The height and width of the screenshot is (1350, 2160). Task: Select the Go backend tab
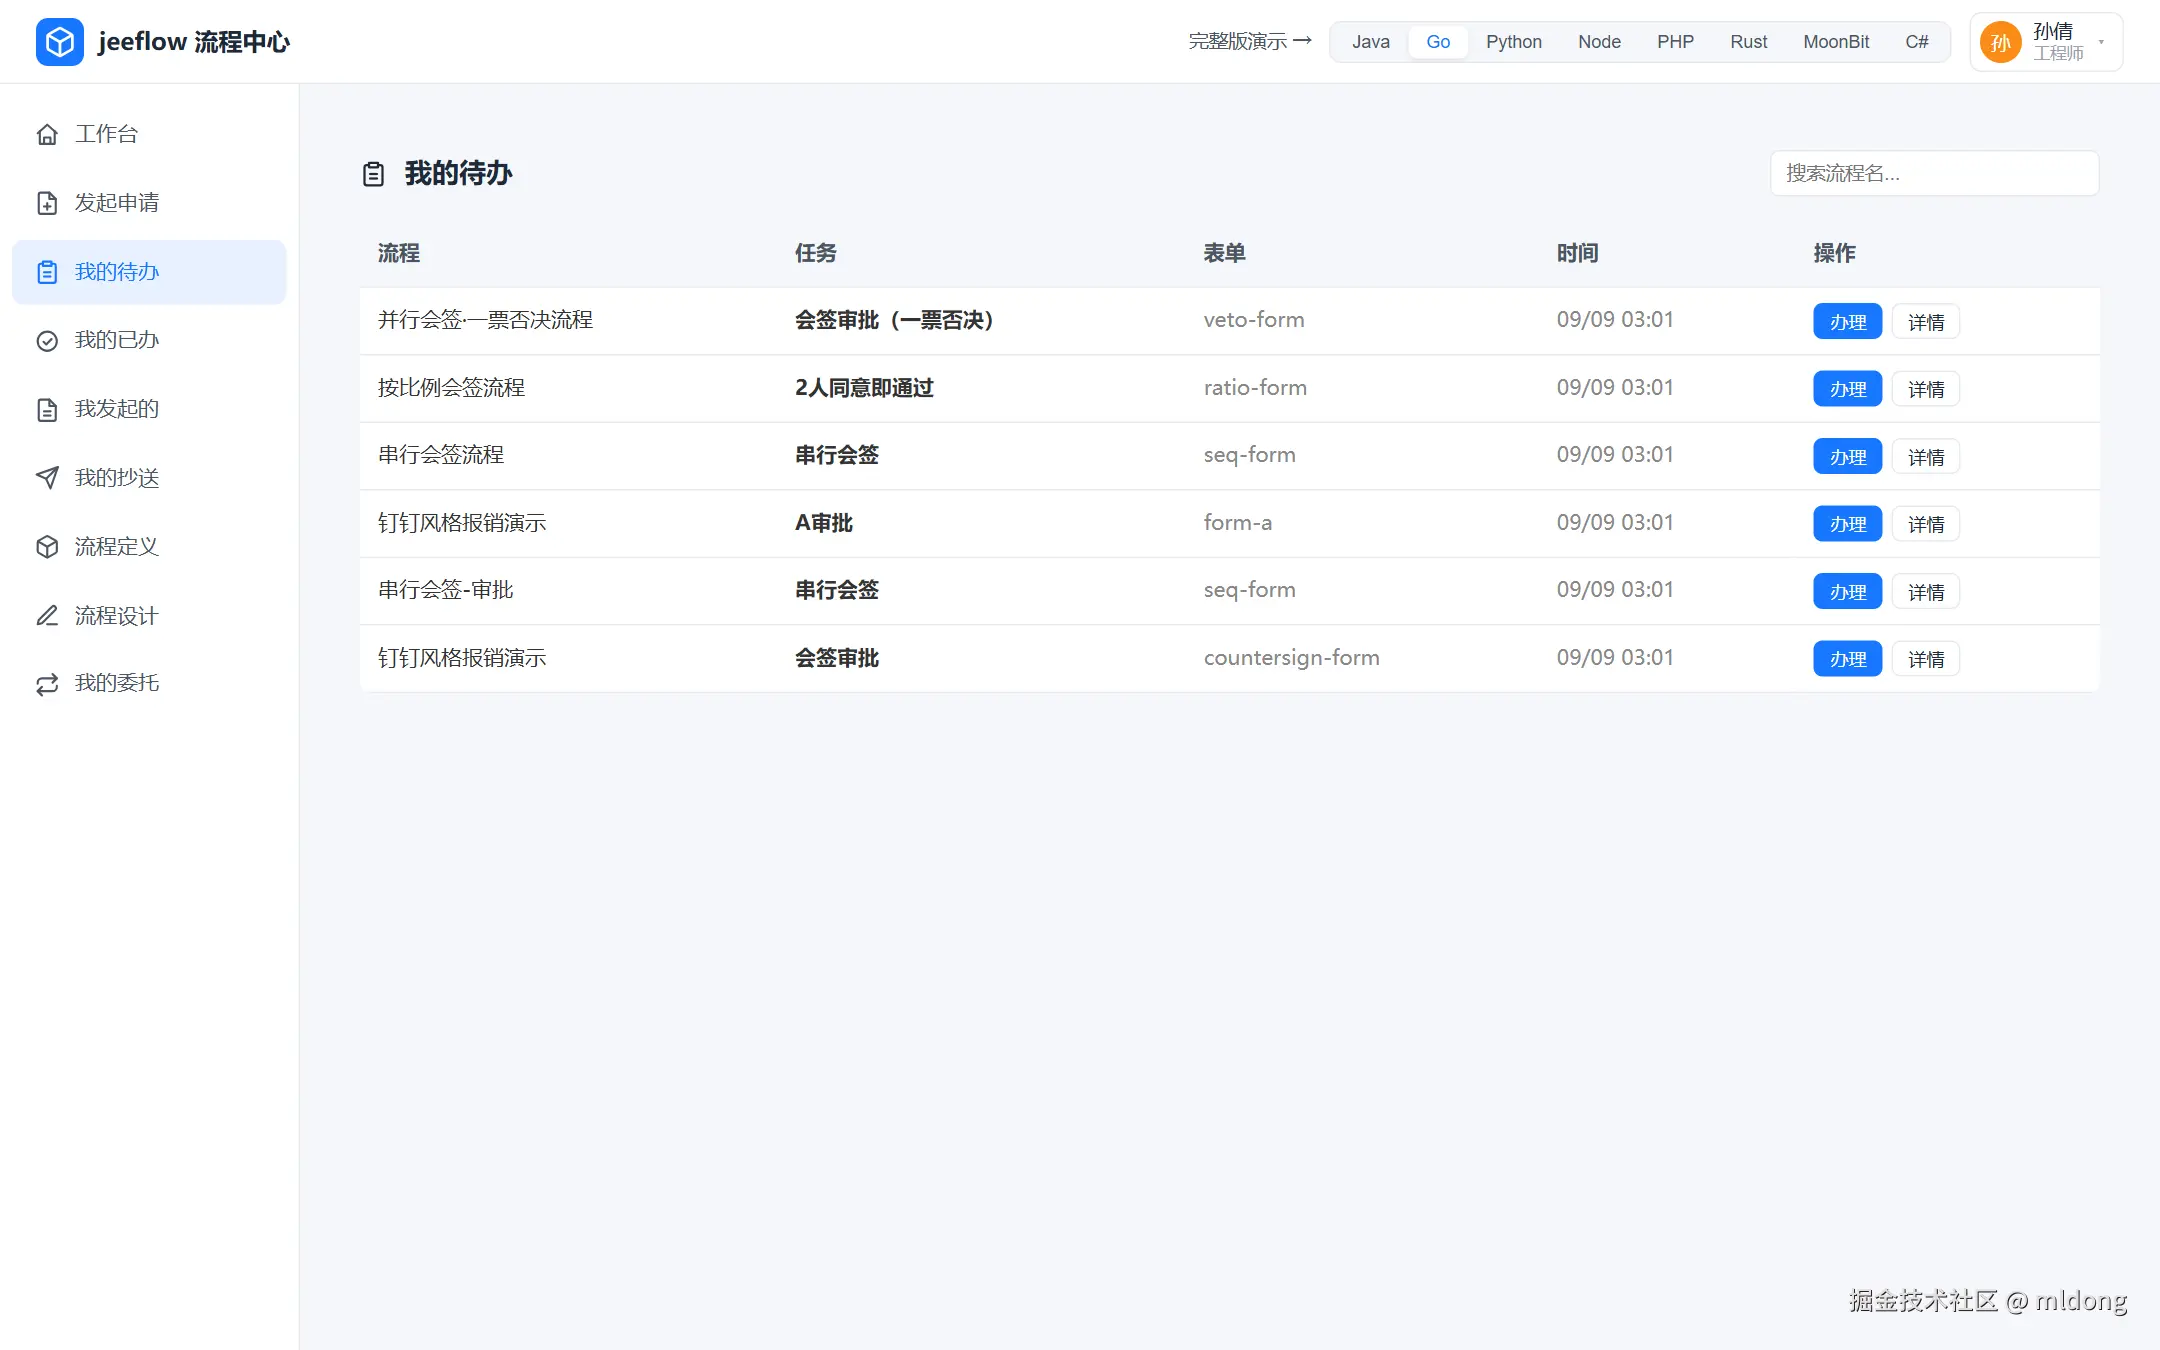[1438, 42]
